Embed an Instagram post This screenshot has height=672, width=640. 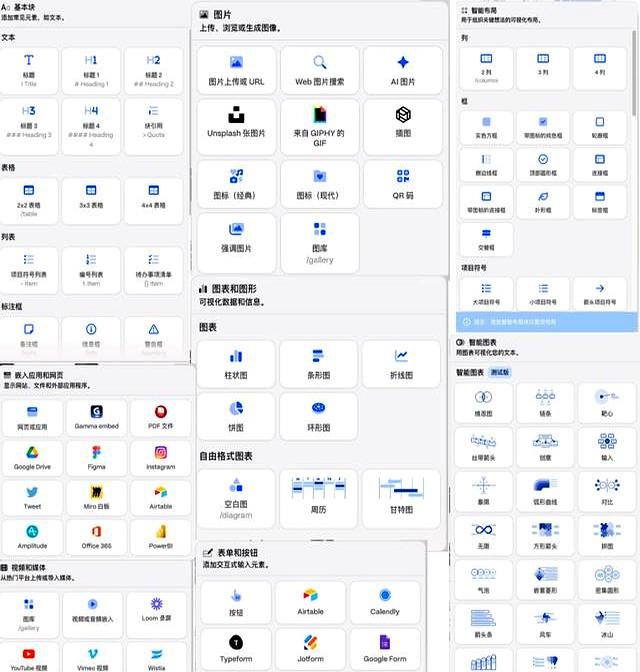pyautogui.click(x=161, y=459)
